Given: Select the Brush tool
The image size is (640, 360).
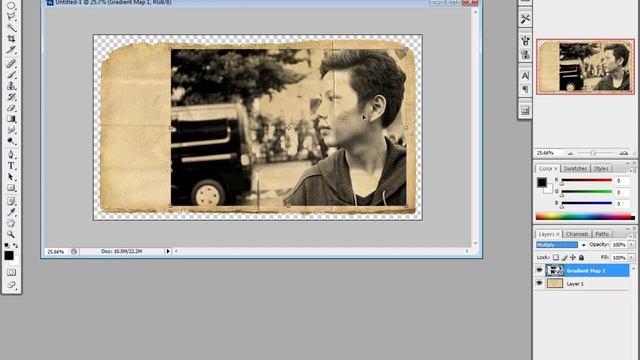Looking at the screenshot, I should (11, 75).
